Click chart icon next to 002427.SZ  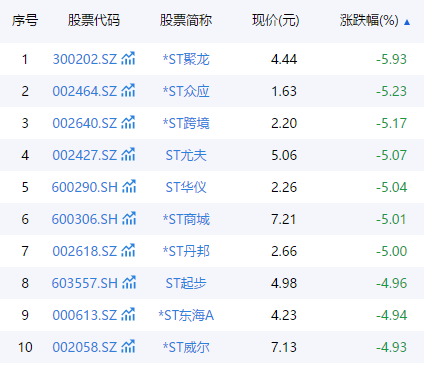(x=128, y=155)
